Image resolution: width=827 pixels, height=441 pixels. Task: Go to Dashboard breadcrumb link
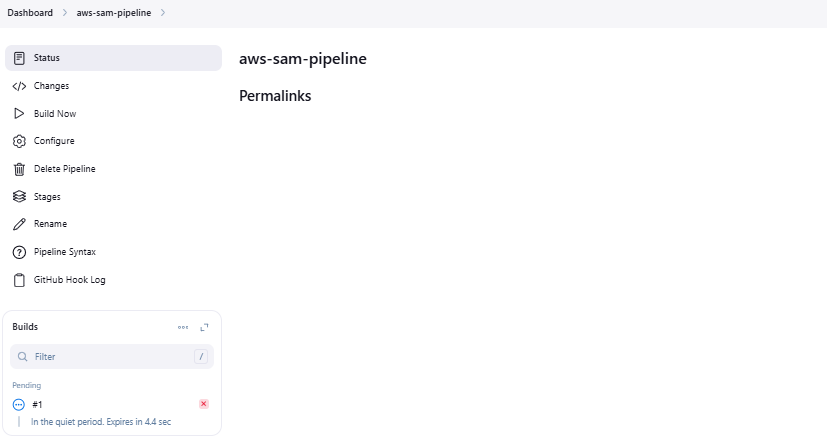30,13
